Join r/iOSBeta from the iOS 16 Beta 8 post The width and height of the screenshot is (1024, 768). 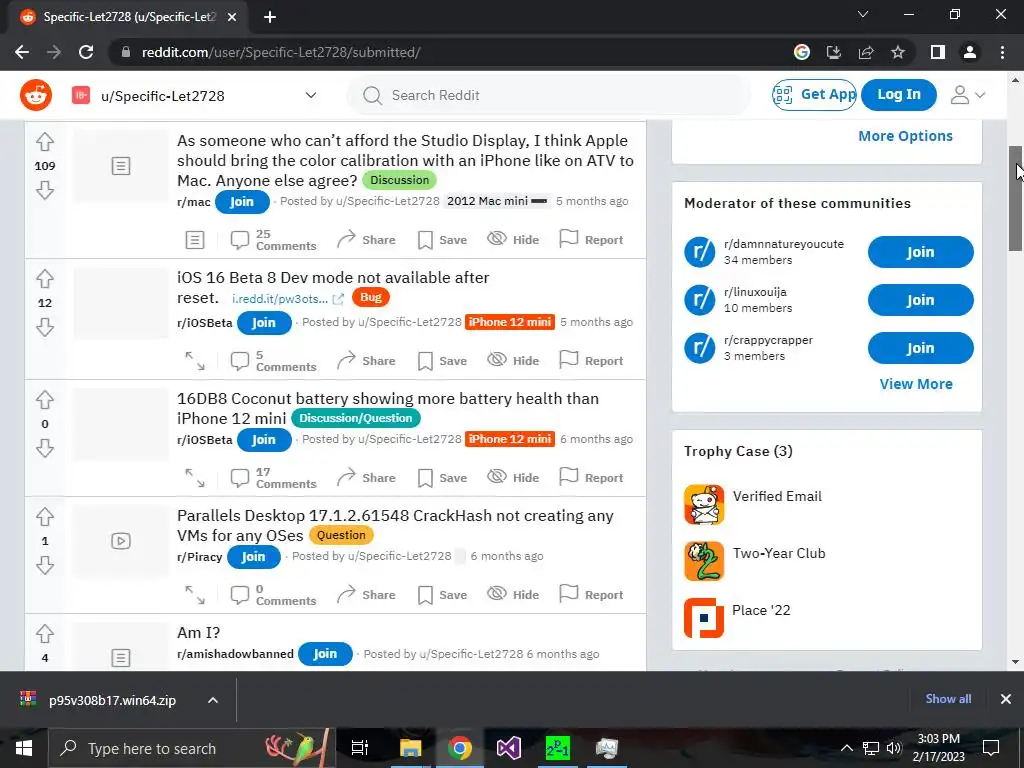click(x=264, y=323)
